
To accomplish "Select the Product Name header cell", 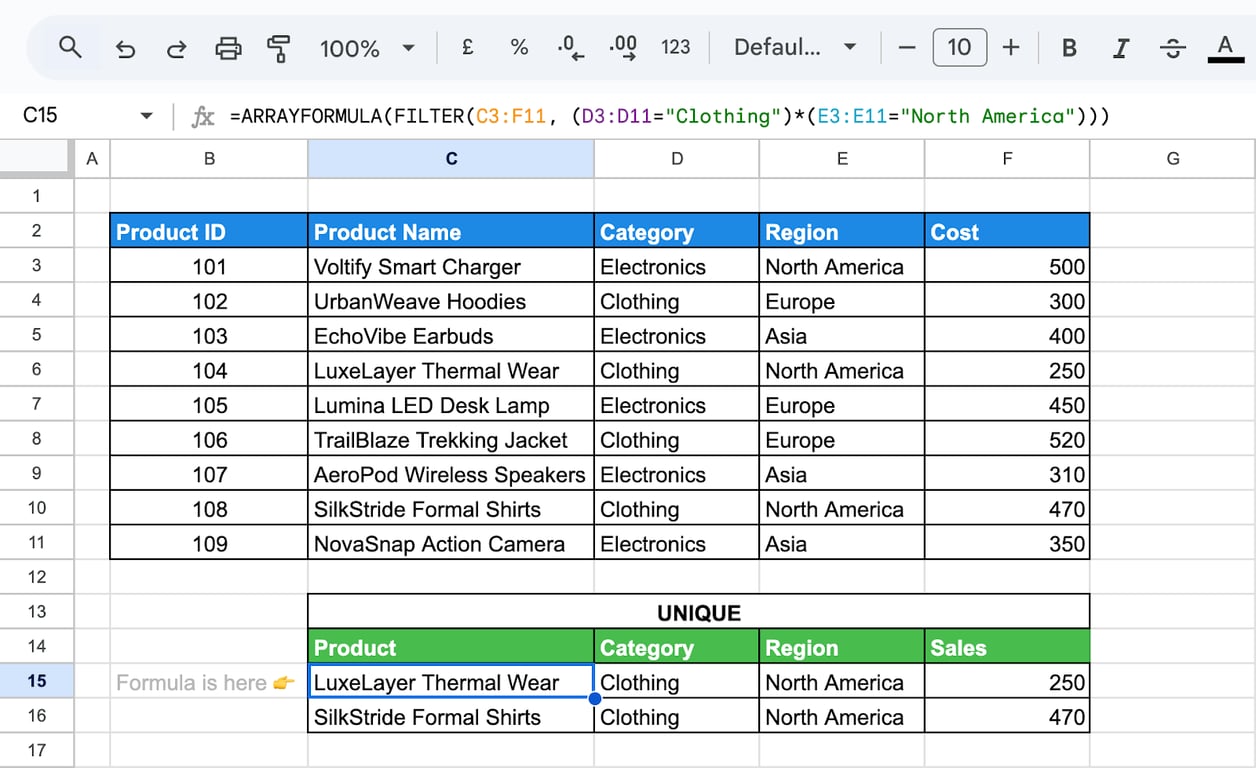I will click(451, 231).
